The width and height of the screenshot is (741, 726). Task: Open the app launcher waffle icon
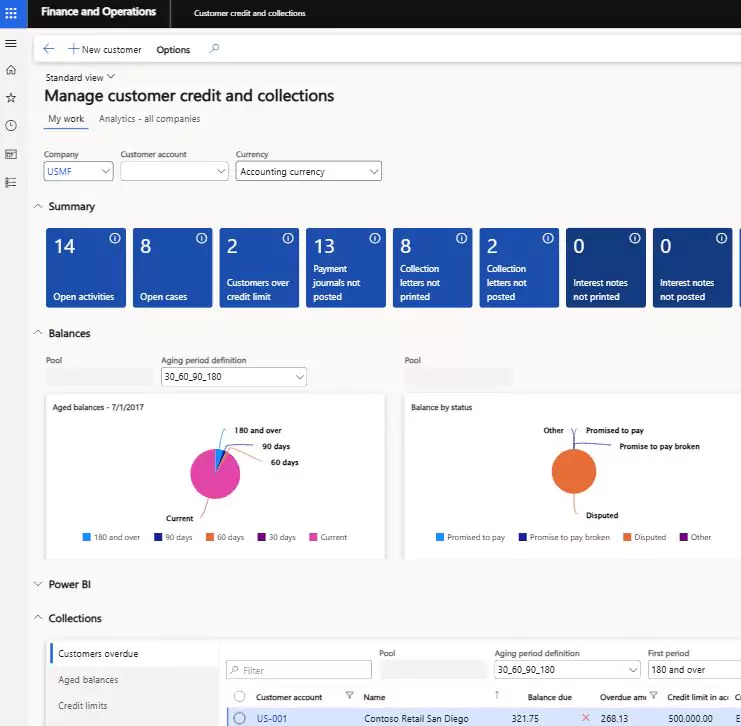11,13
